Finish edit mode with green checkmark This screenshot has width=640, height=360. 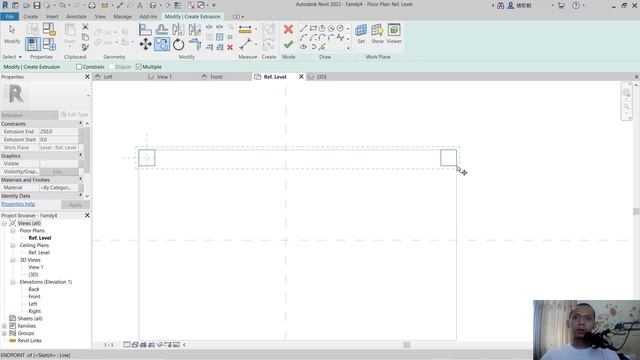coord(288,44)
